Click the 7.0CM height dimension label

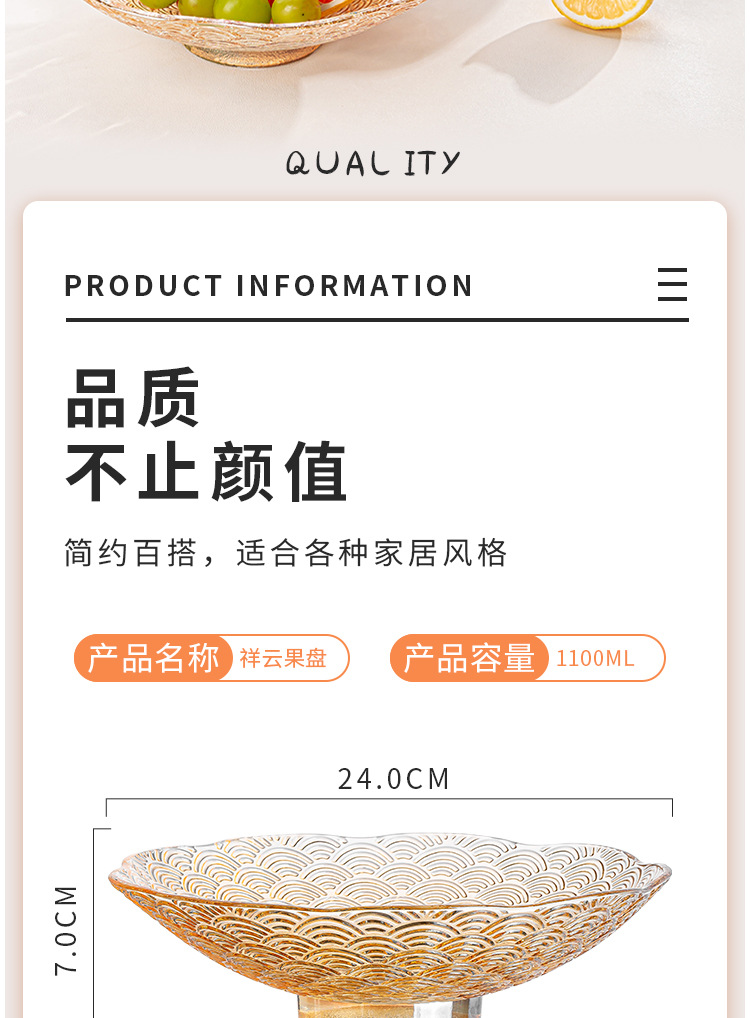click(x=66, y=930)
